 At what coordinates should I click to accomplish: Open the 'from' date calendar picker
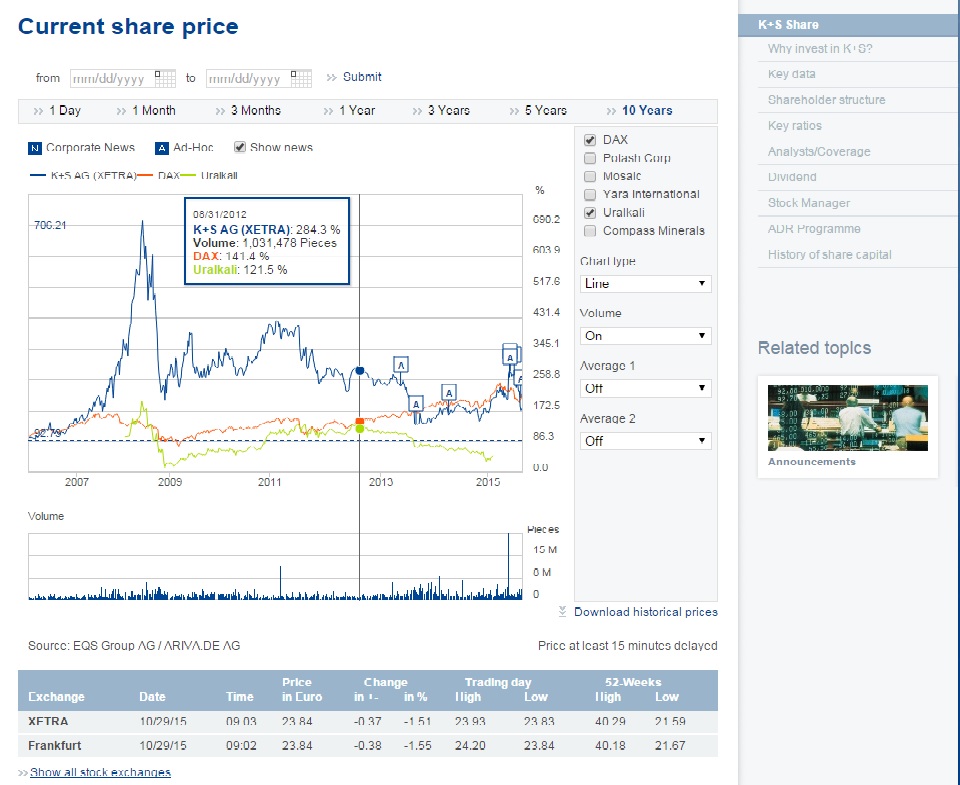(x=166, y=78)
